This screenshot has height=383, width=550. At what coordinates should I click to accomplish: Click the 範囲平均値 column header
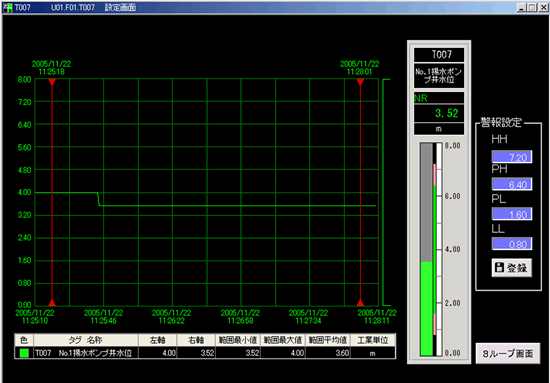coord(328,340)
